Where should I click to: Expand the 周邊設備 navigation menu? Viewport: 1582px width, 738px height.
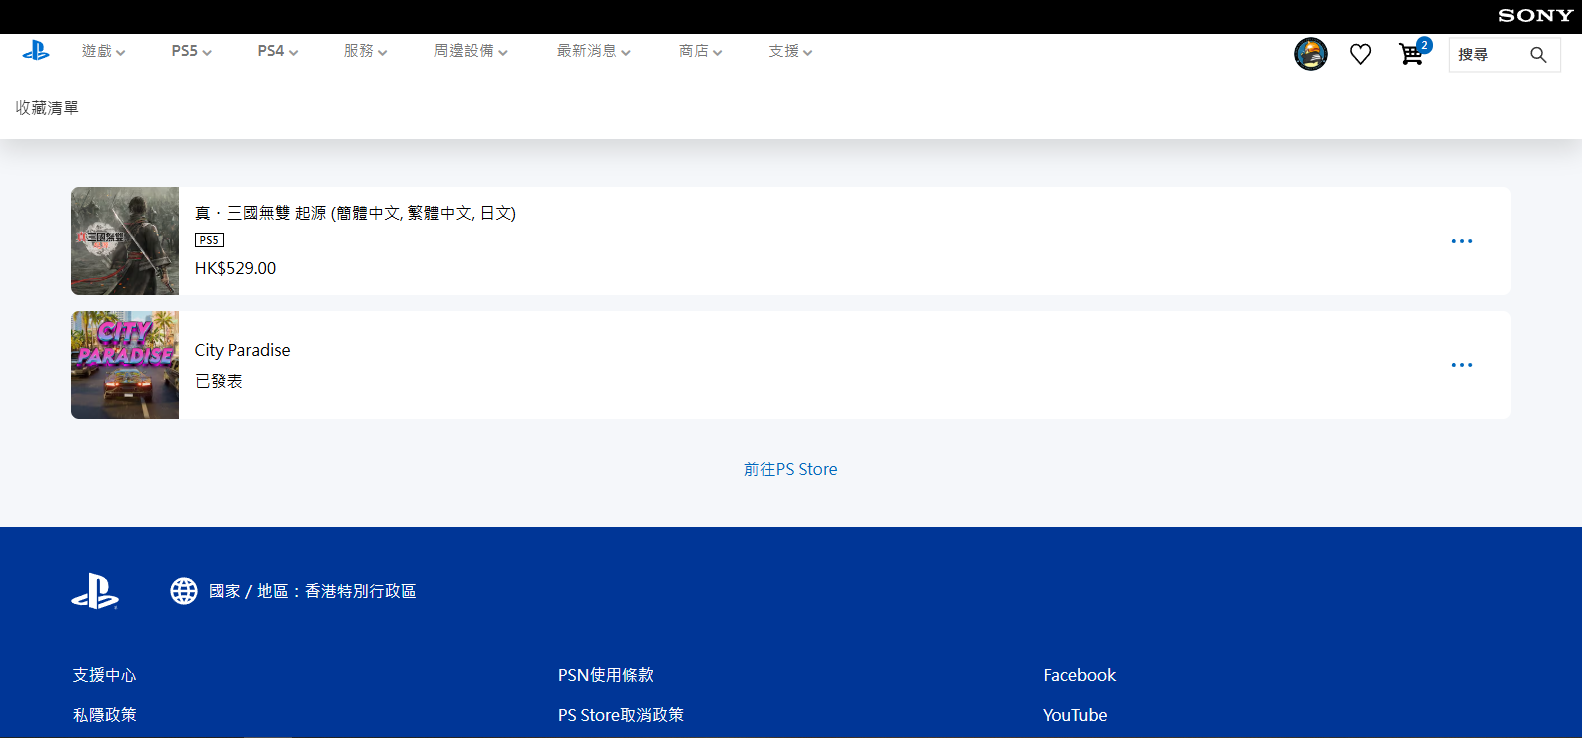(470, 51)
